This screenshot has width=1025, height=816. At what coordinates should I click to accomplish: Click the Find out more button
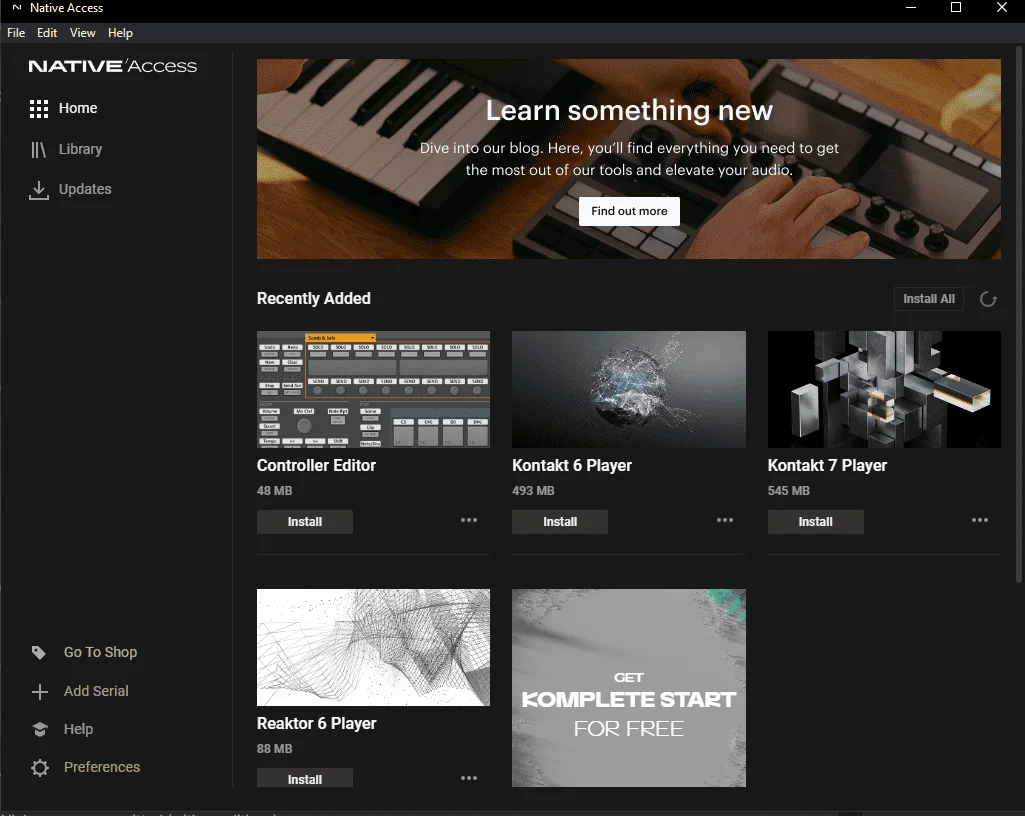[629, 211]
